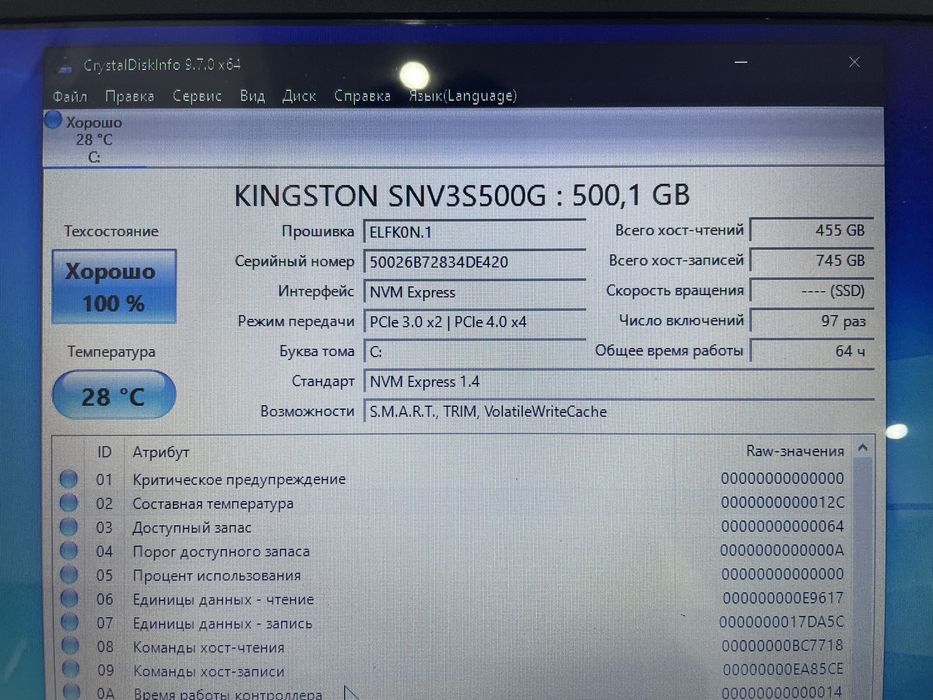Click the rotation speed value ---- (SSD)

point(812,290)
